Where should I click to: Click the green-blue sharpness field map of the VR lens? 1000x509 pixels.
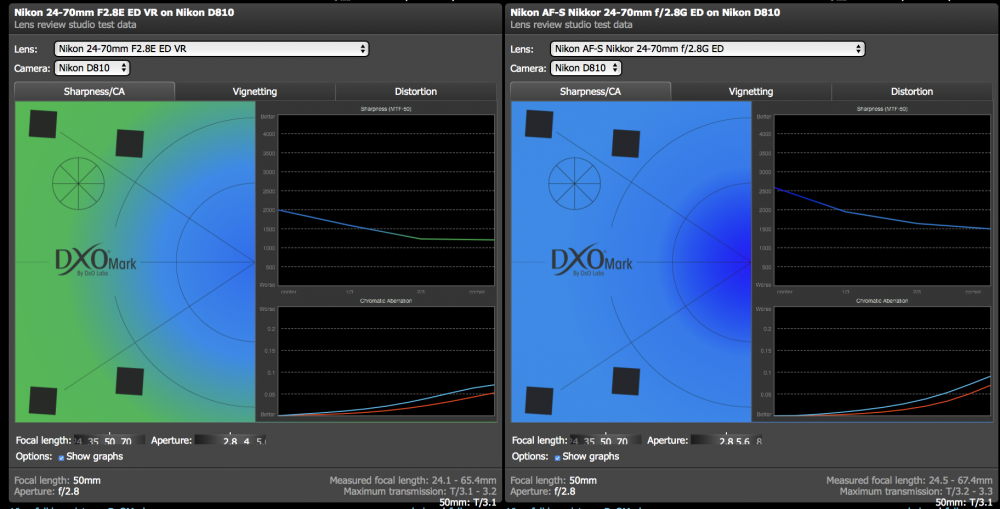(135, 262)
